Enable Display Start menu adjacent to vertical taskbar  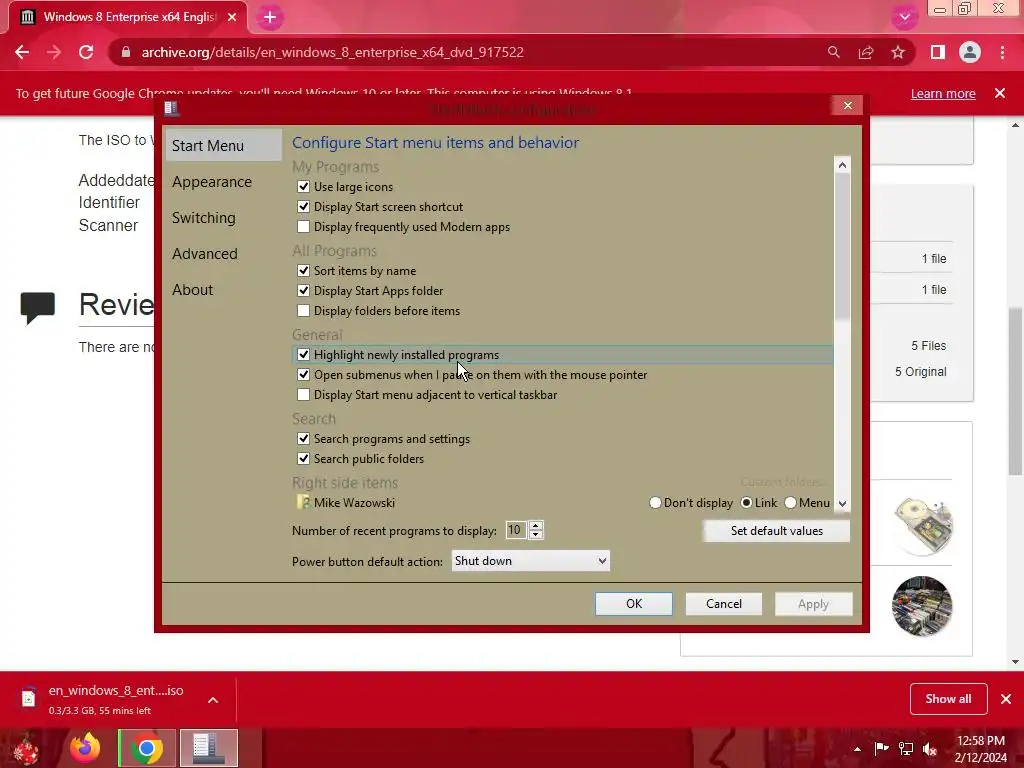tap(303, 394)
